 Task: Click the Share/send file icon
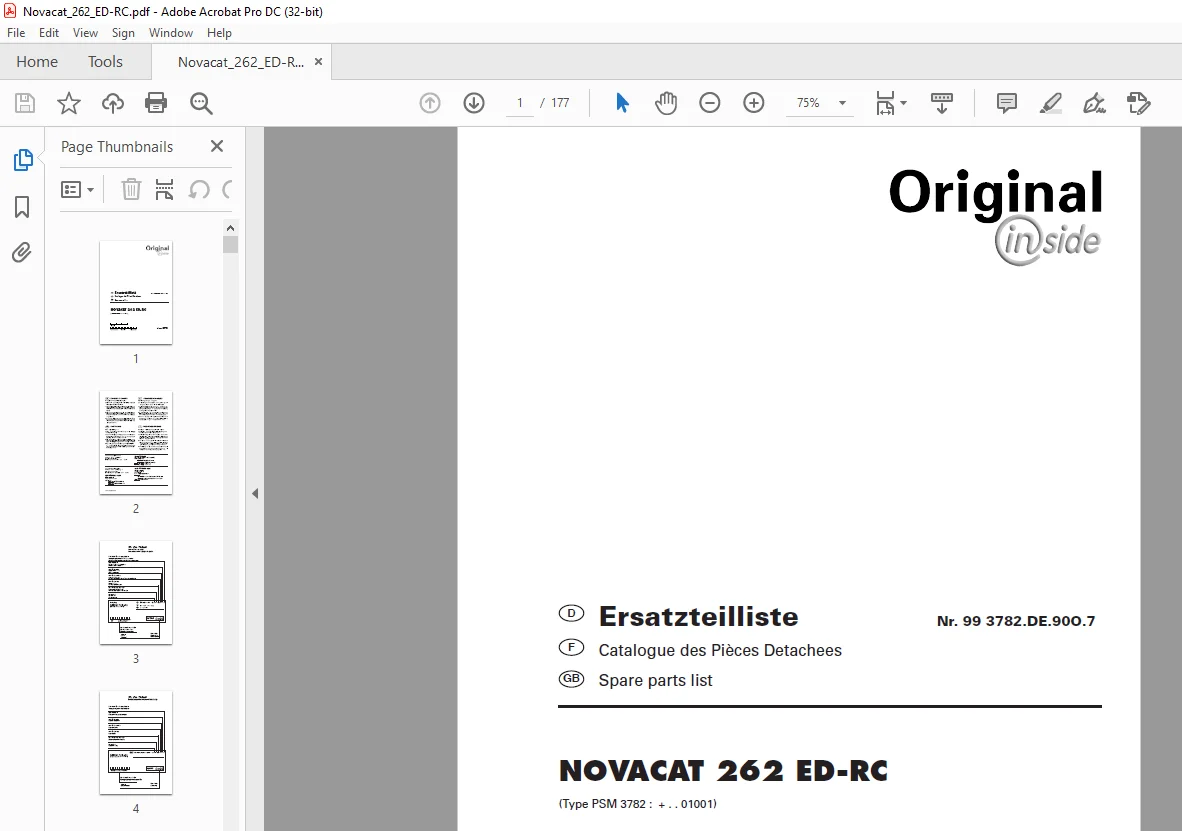[1138, 103]
